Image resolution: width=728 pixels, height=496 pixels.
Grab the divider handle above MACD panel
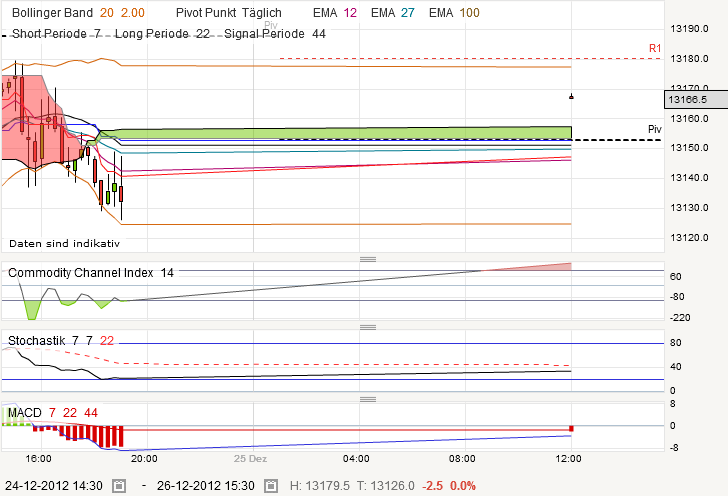pyautogui.click(x=368, y=399)
